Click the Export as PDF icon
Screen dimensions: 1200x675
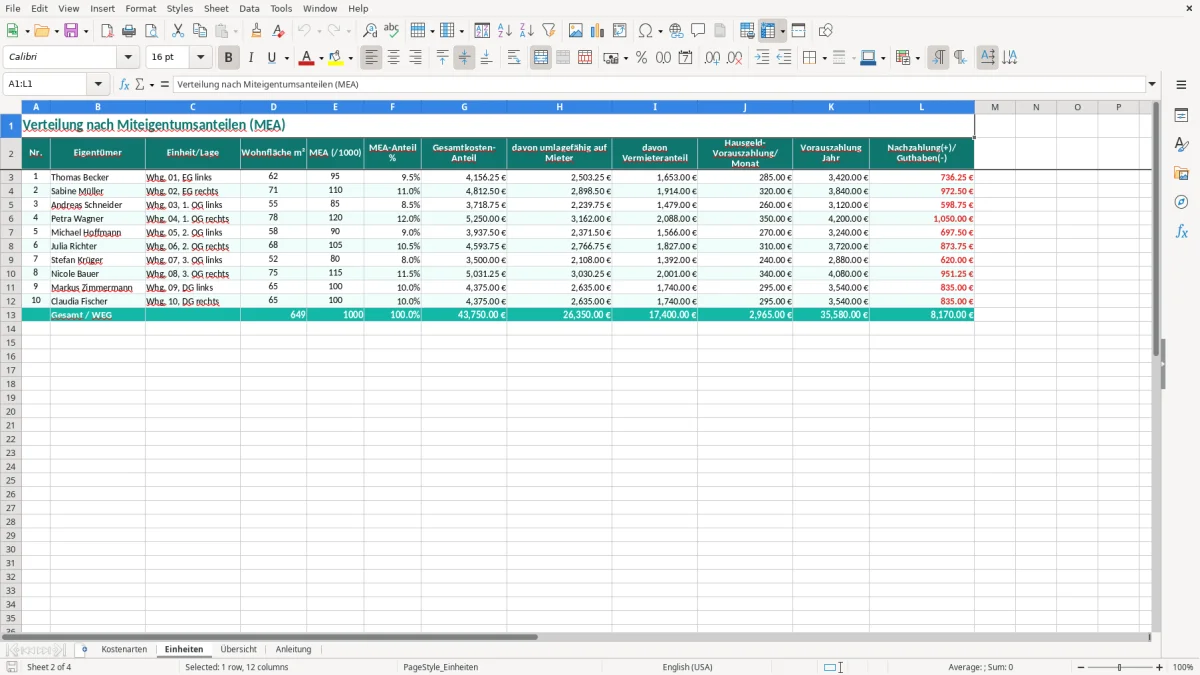point(107,31)
